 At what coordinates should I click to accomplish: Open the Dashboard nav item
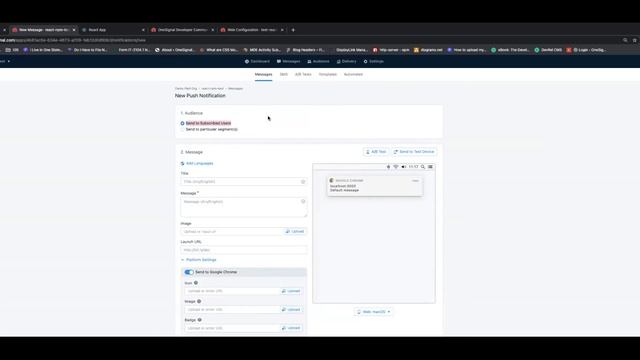pyautogui.click(x=257, y=61)
